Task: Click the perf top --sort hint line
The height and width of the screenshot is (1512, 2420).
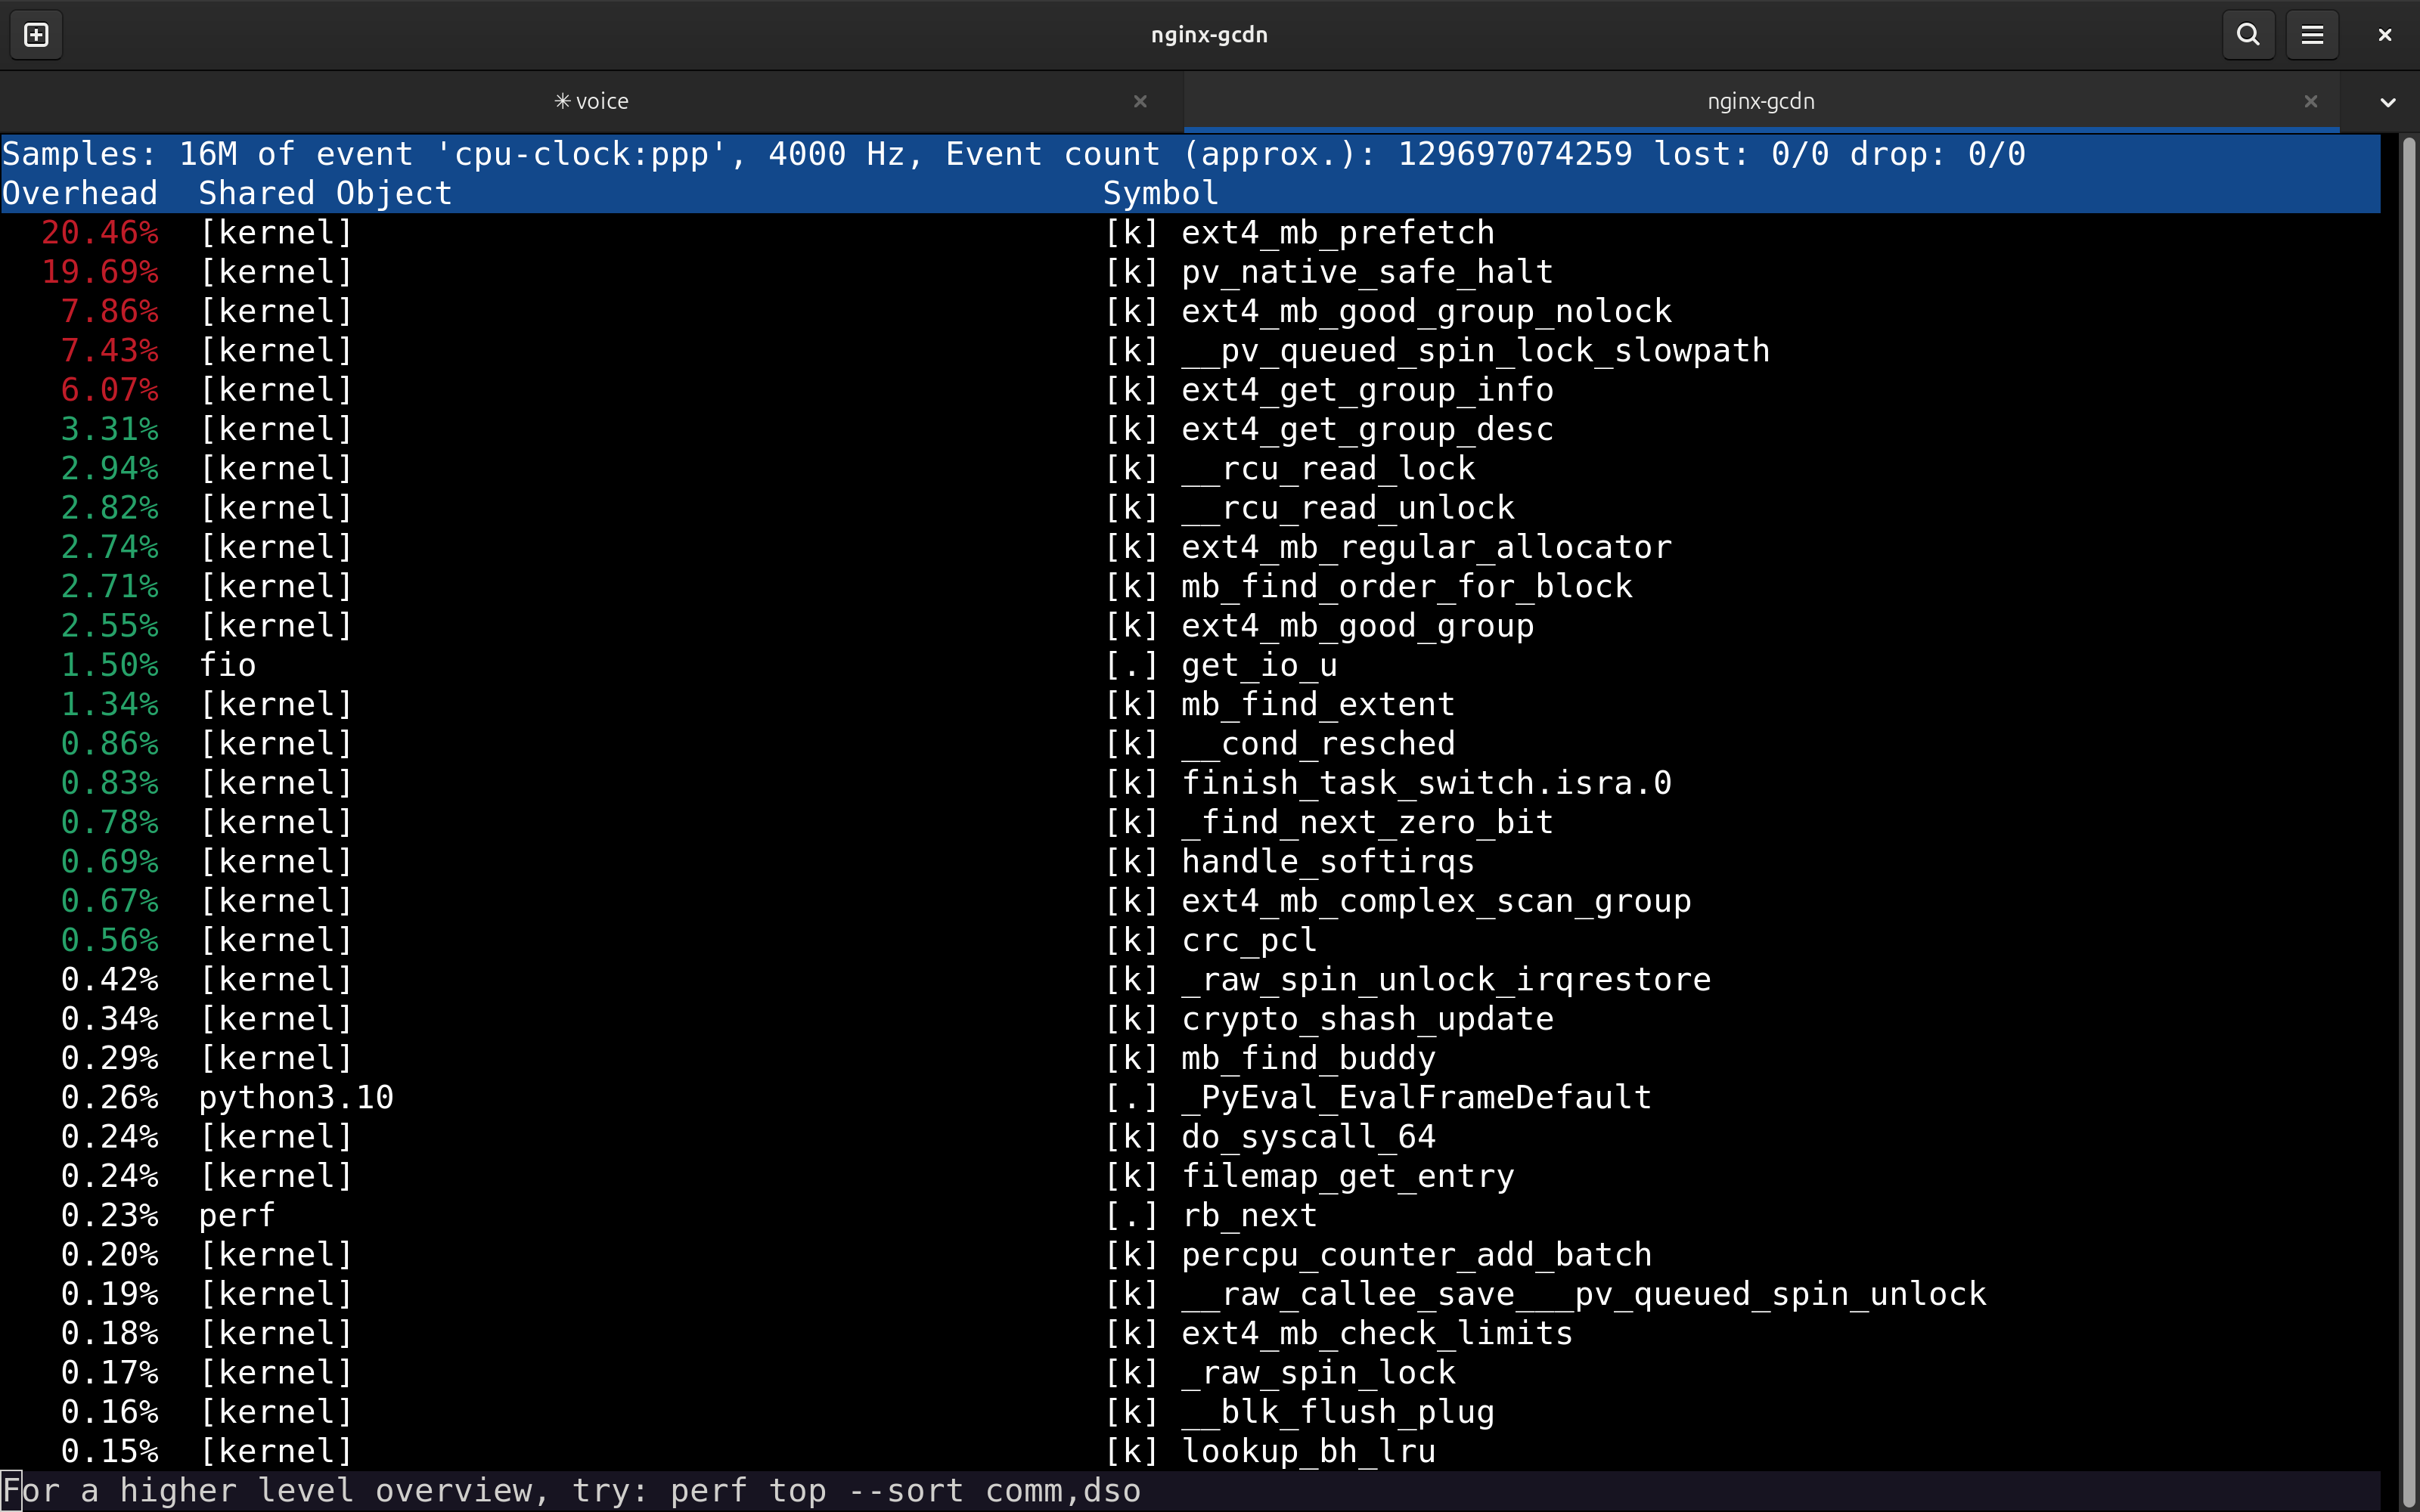Action: 571,1491
